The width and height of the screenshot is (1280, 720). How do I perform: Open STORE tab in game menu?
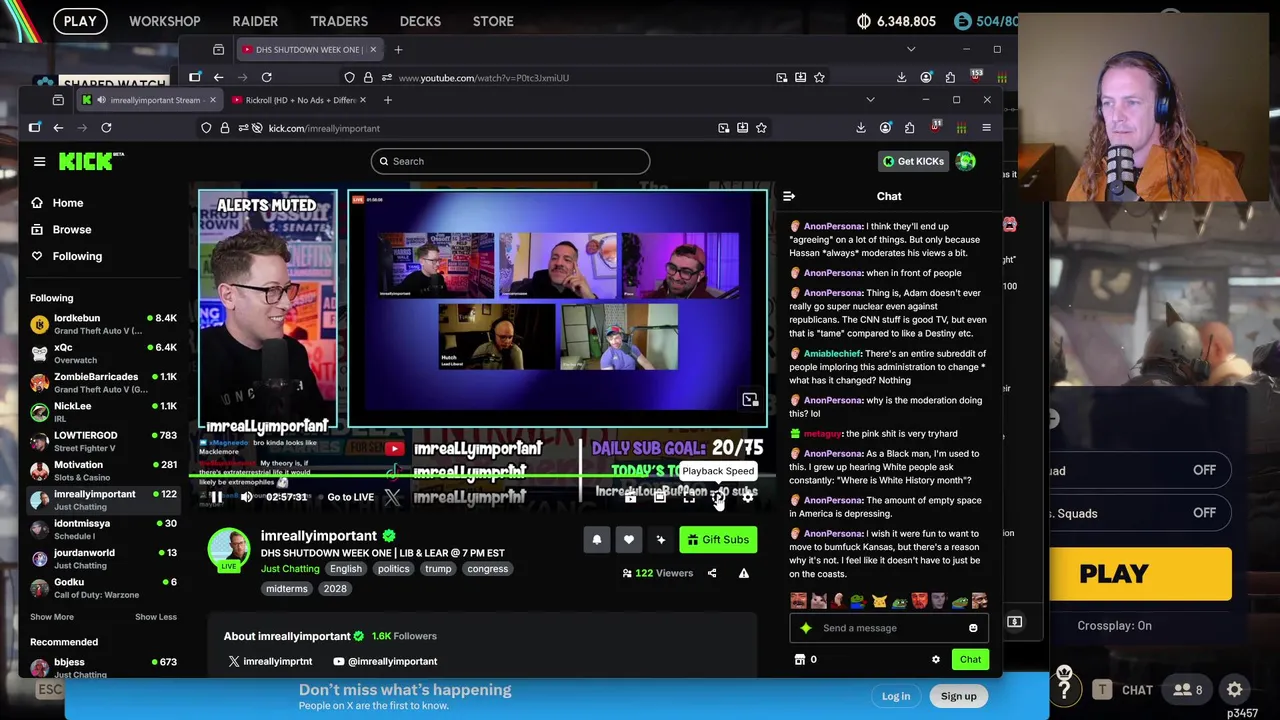(493, 21)
